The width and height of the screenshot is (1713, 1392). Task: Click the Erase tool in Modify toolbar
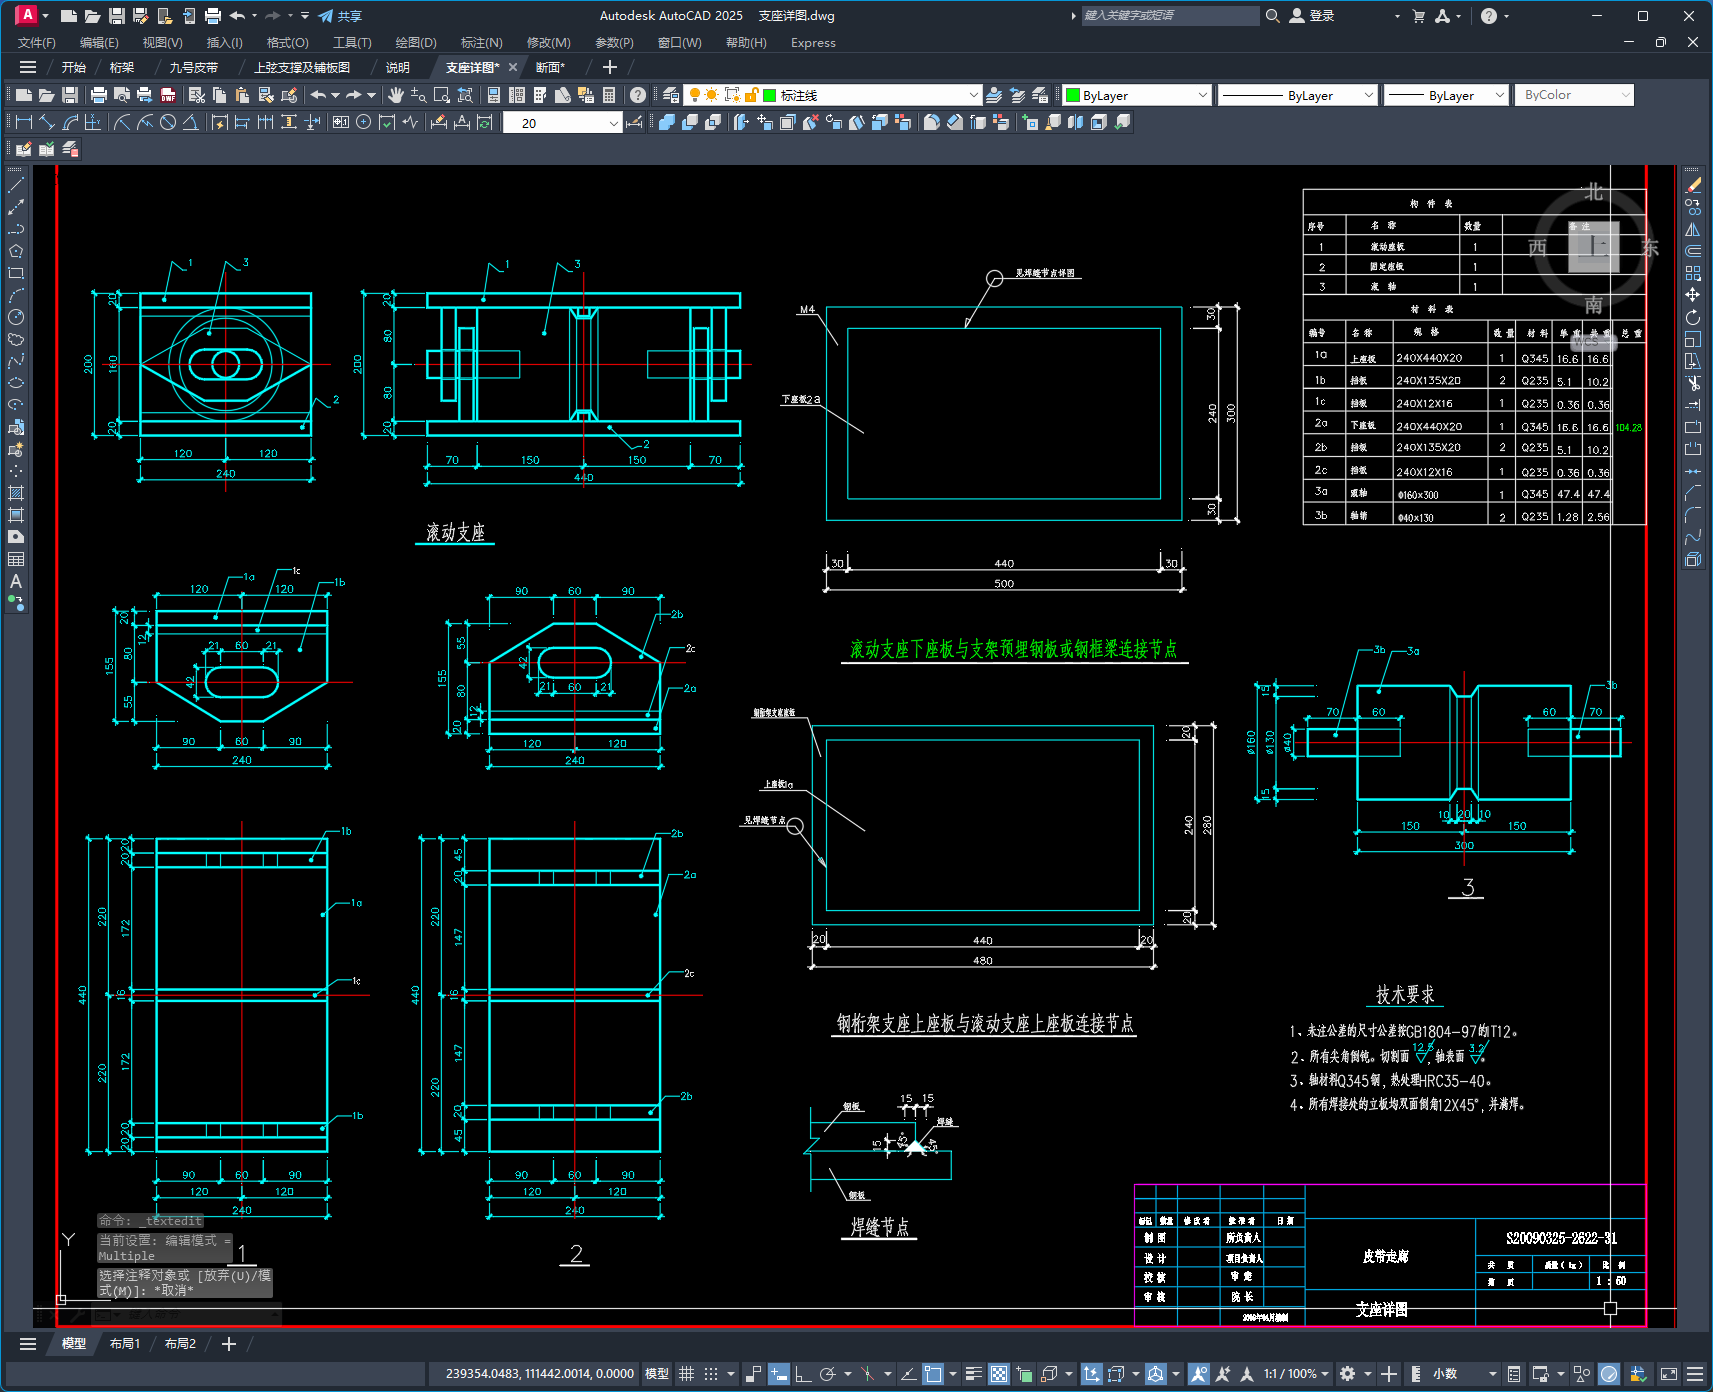(x=1693, y=185)
